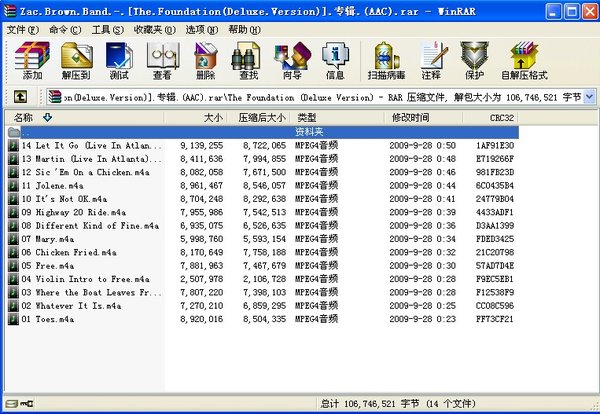Open the 收藏夹(O) menu
This screenshot has height=414, width=600.
tap(155, 29)
